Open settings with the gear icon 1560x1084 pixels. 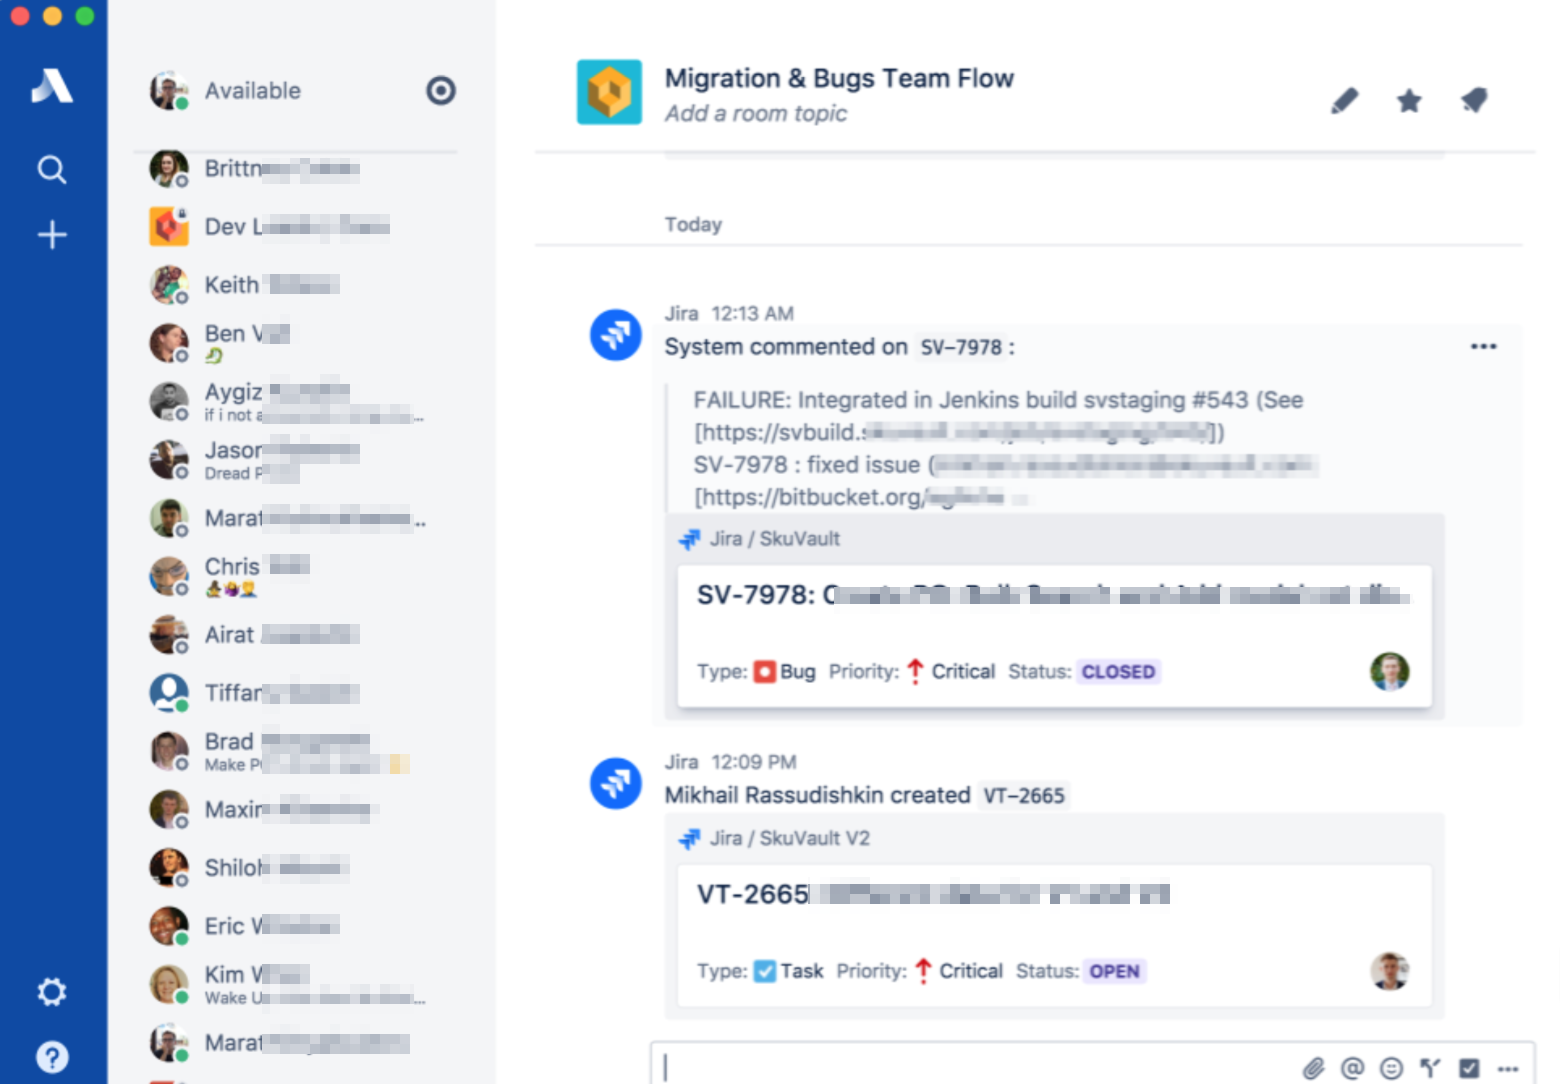(51, 991)
